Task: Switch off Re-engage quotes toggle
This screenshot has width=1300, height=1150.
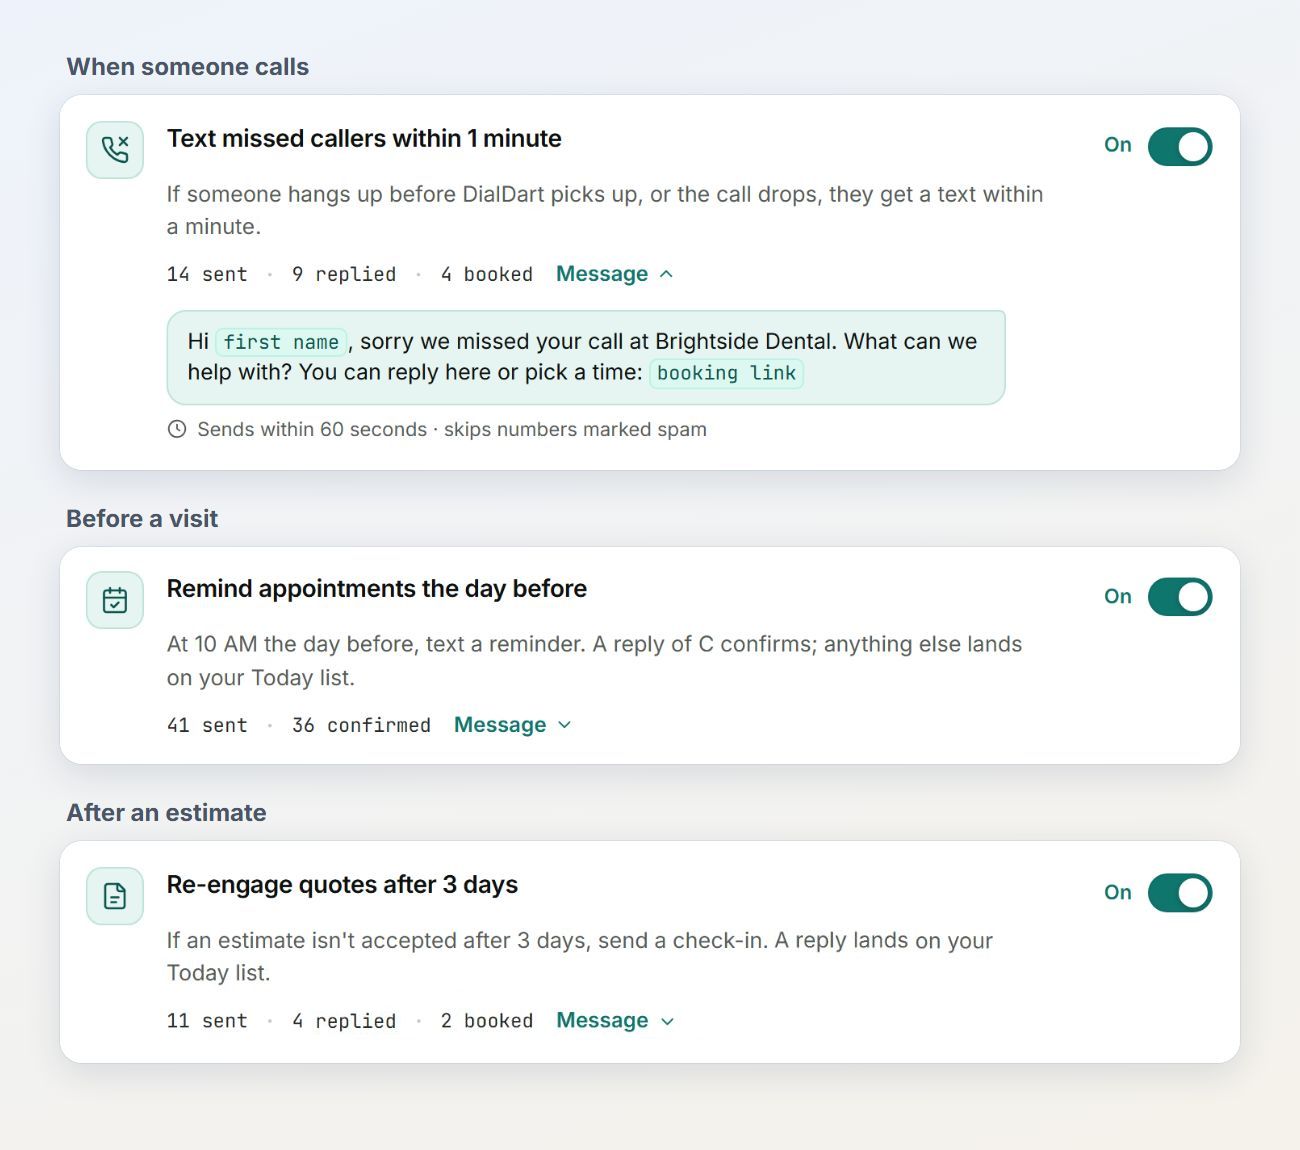Action: [x=1180, y=893]
